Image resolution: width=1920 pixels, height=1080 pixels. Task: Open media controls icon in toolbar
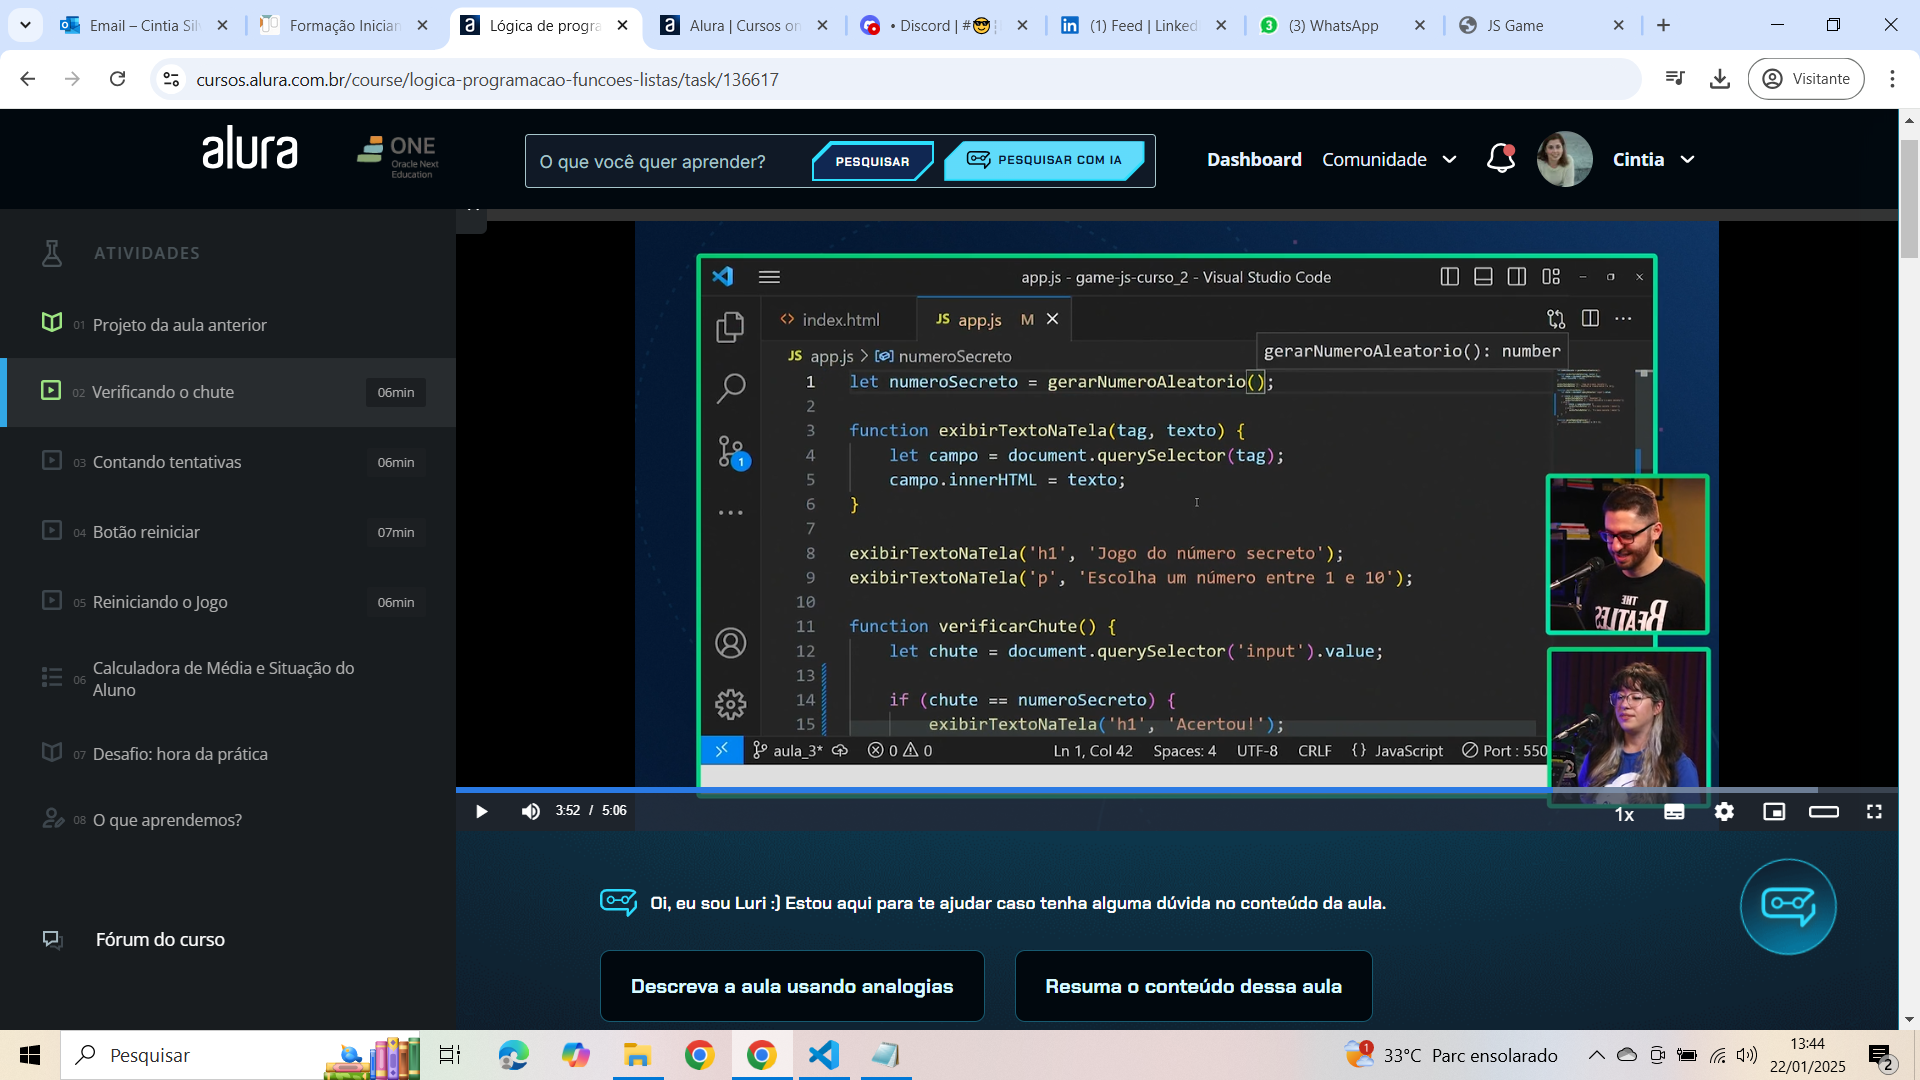1675,79
